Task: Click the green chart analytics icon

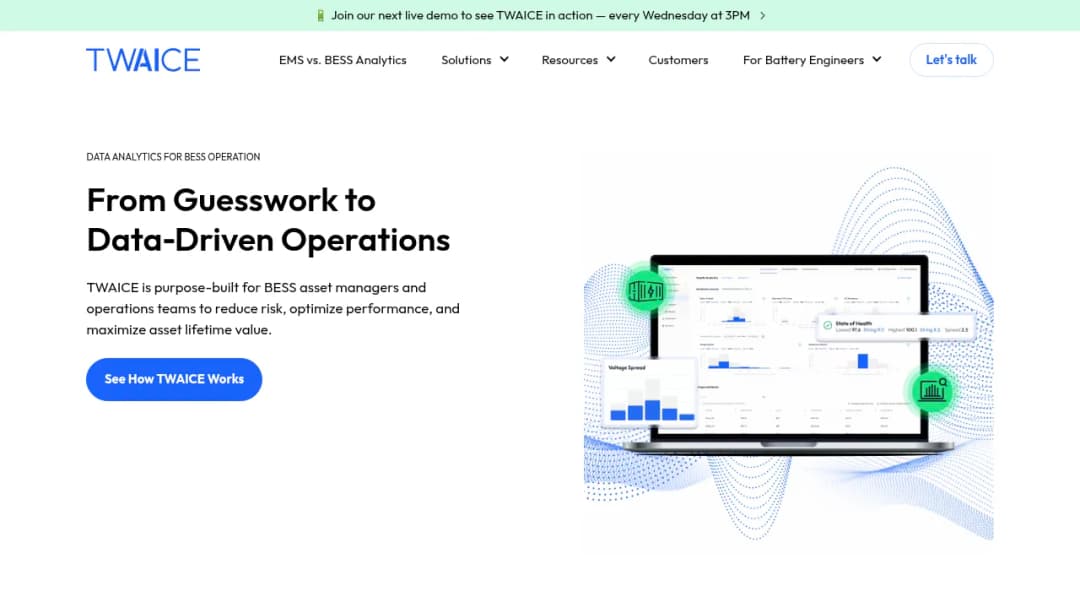Action: (x=932, y=390)
